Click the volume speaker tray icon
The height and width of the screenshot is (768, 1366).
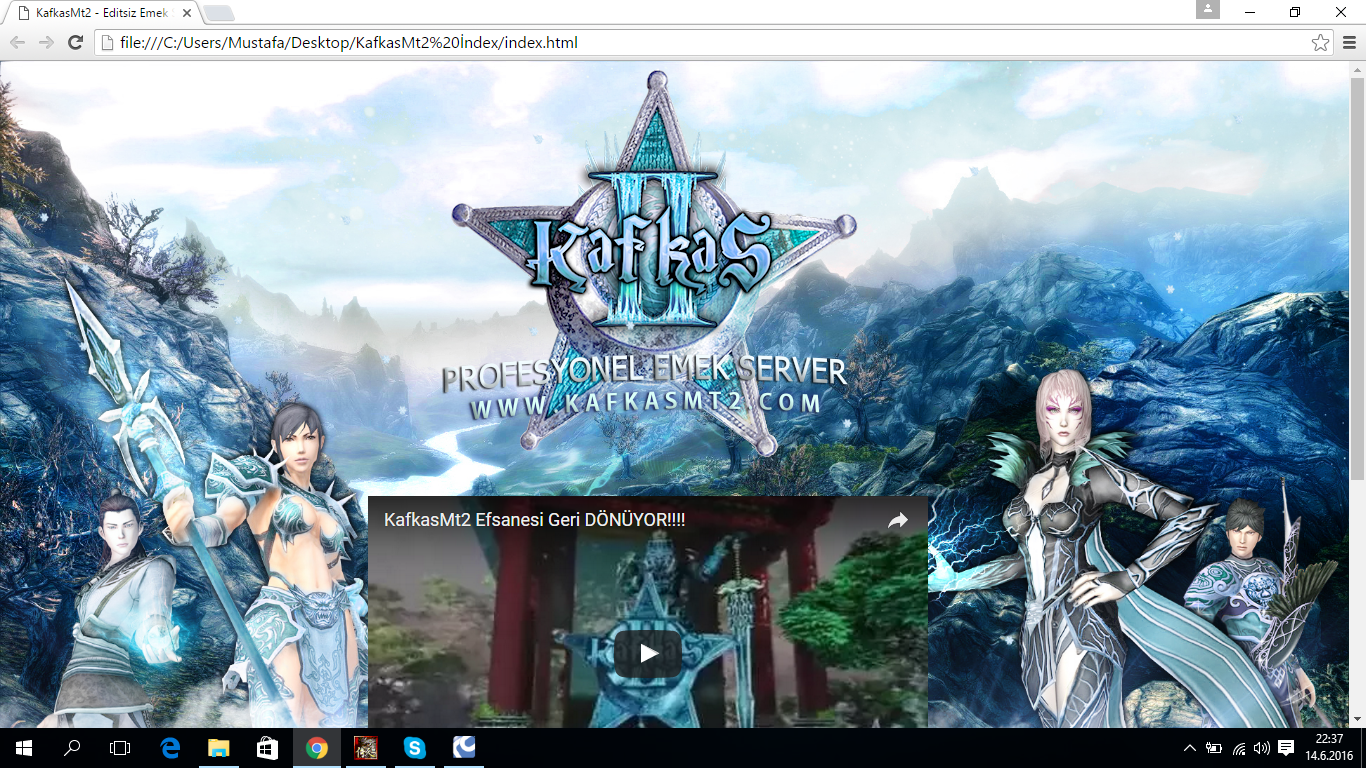[x=1261, y=748]
